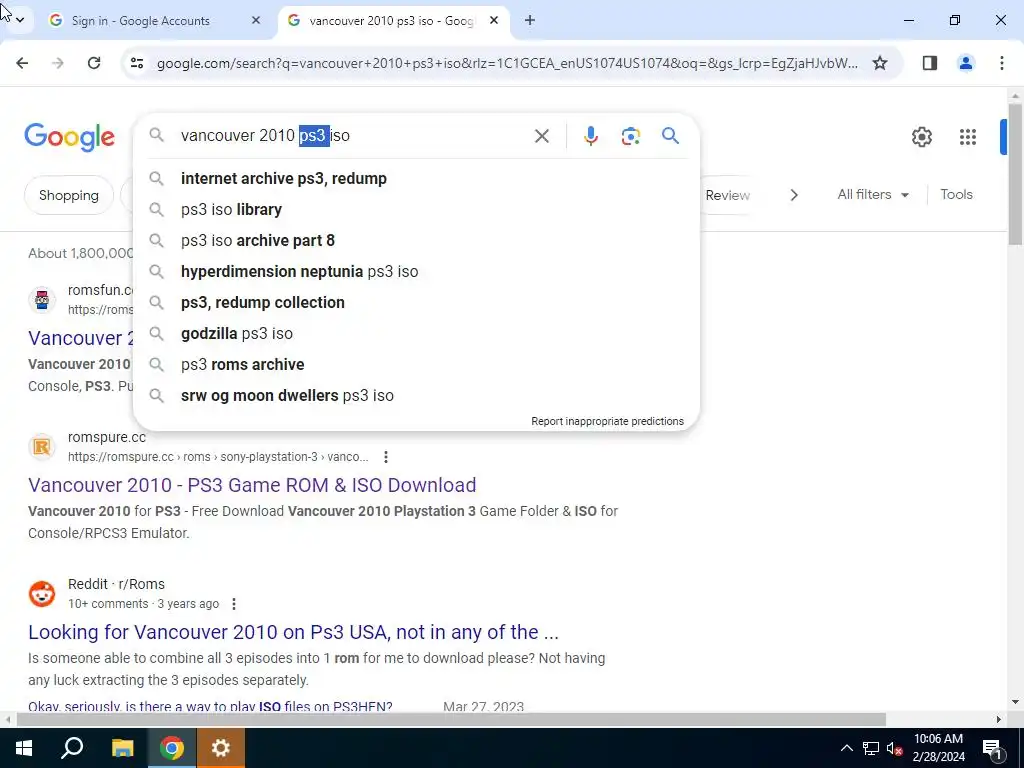This screenshot has width=1024, height=768.
Task: Bookmark this page with the star
Action: [880, 63]
